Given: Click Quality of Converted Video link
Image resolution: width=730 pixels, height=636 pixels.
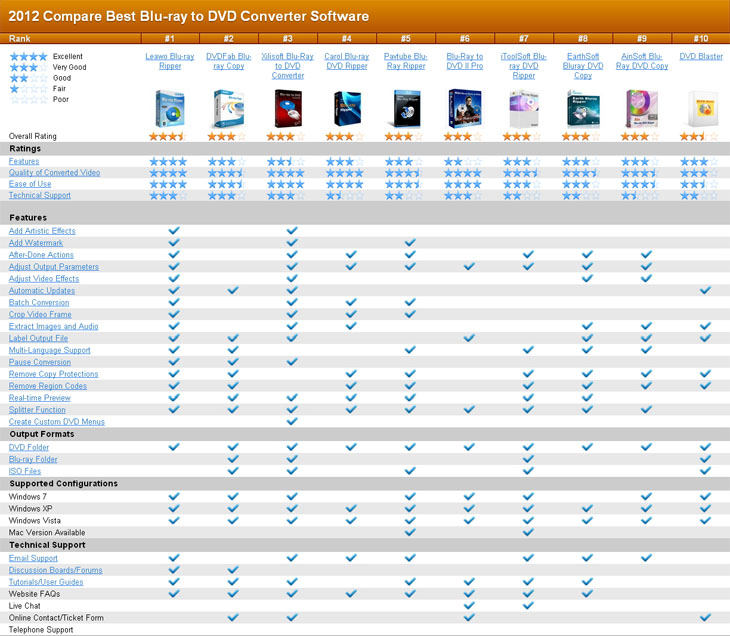Looking at the screenshot, I should (54, 172).
